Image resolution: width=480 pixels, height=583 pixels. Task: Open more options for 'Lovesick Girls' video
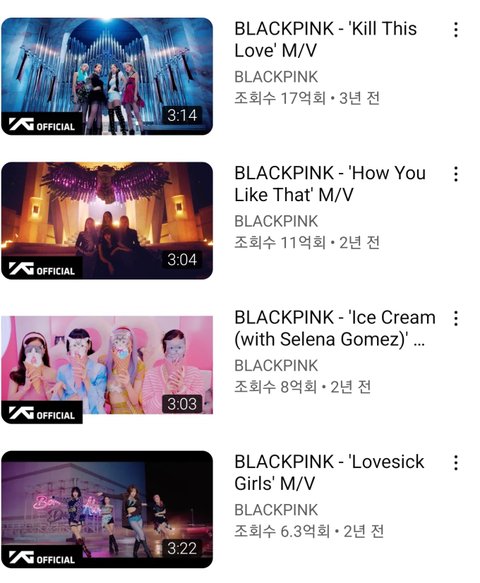(x=455, y=463)
